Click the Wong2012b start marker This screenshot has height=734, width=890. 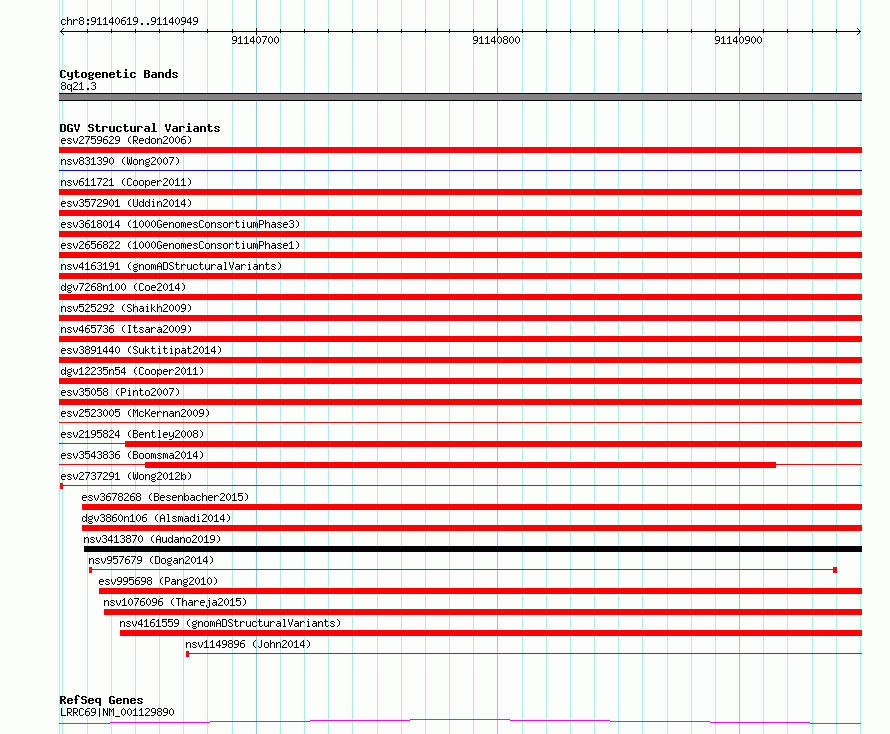coord(61,486)
